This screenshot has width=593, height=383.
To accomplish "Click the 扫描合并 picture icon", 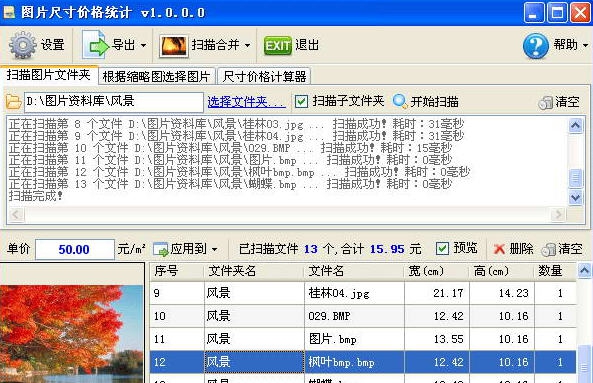I will (x=173, y=46).
